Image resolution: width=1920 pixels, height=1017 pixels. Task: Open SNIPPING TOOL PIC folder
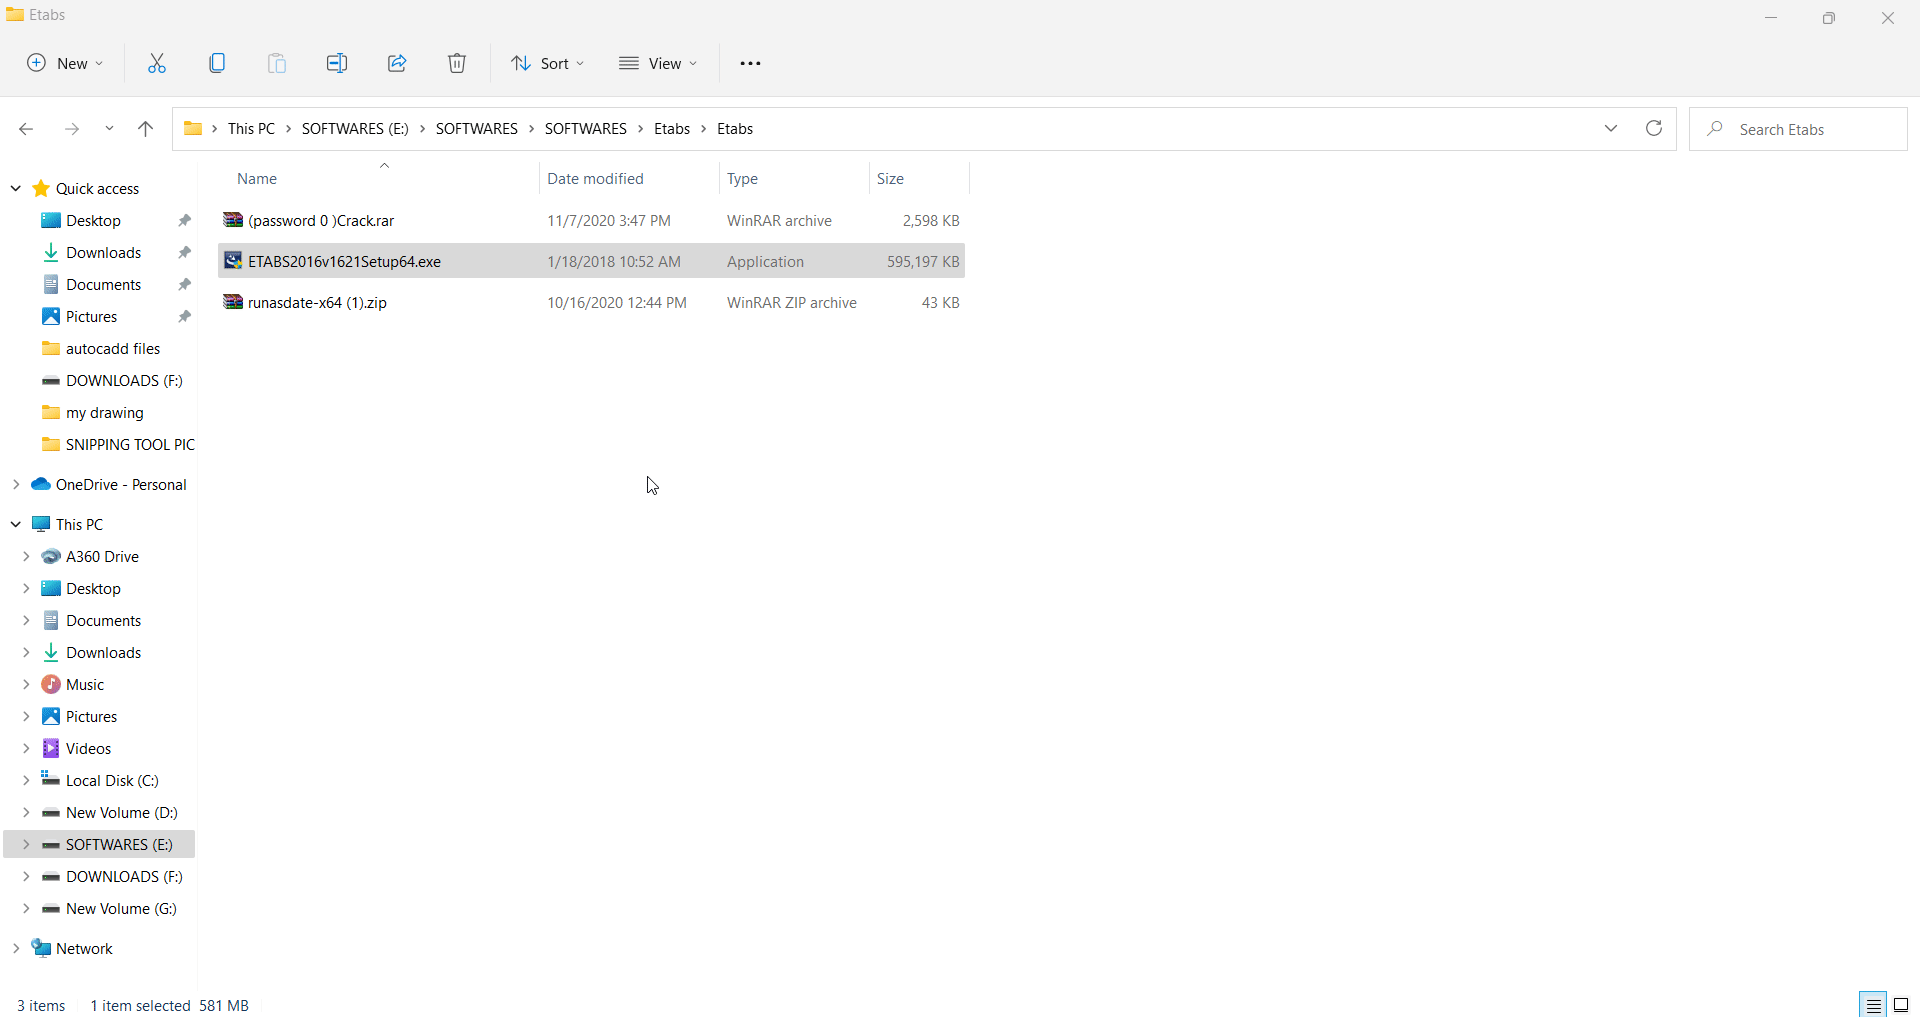point(130,444)
